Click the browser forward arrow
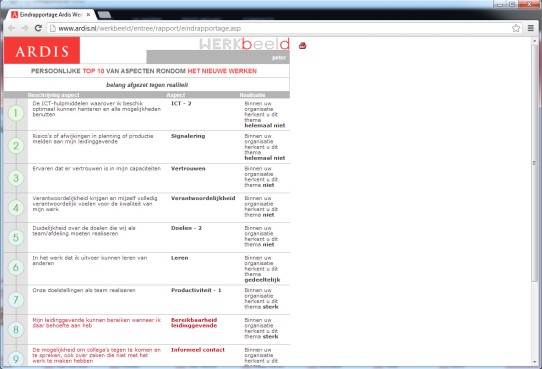 click(x=25, y=28)
